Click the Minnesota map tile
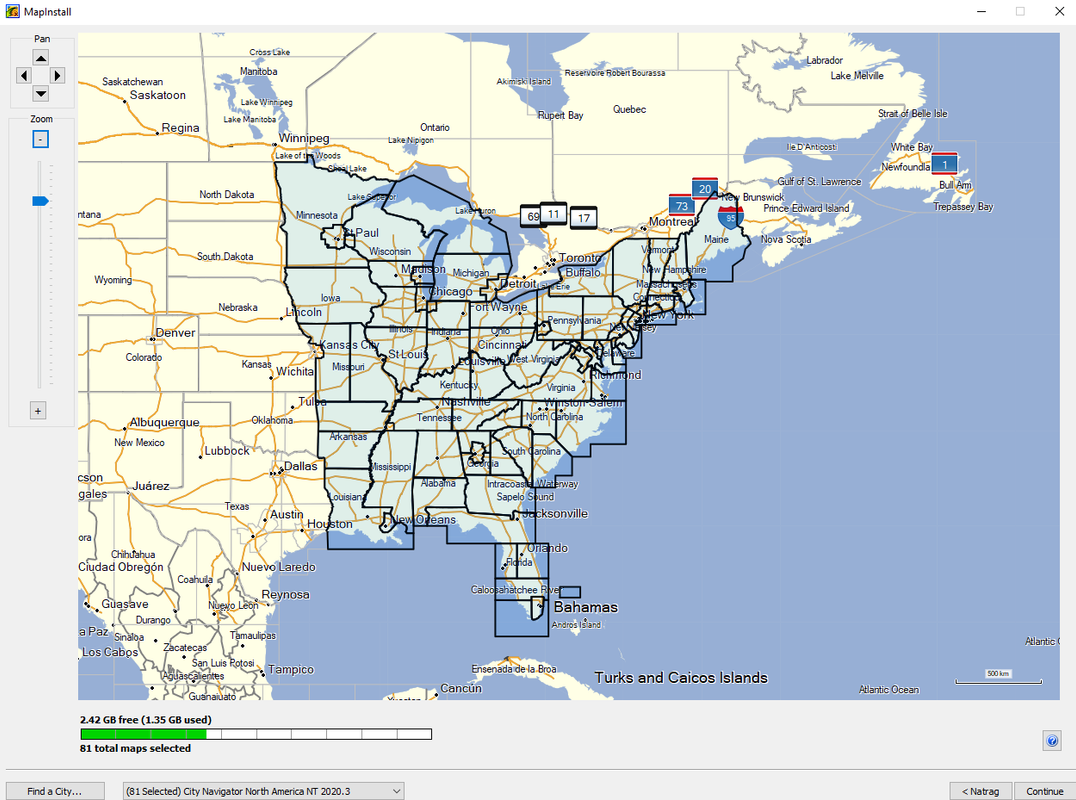This screenshot has width=1076, height=800. (316, 215)
